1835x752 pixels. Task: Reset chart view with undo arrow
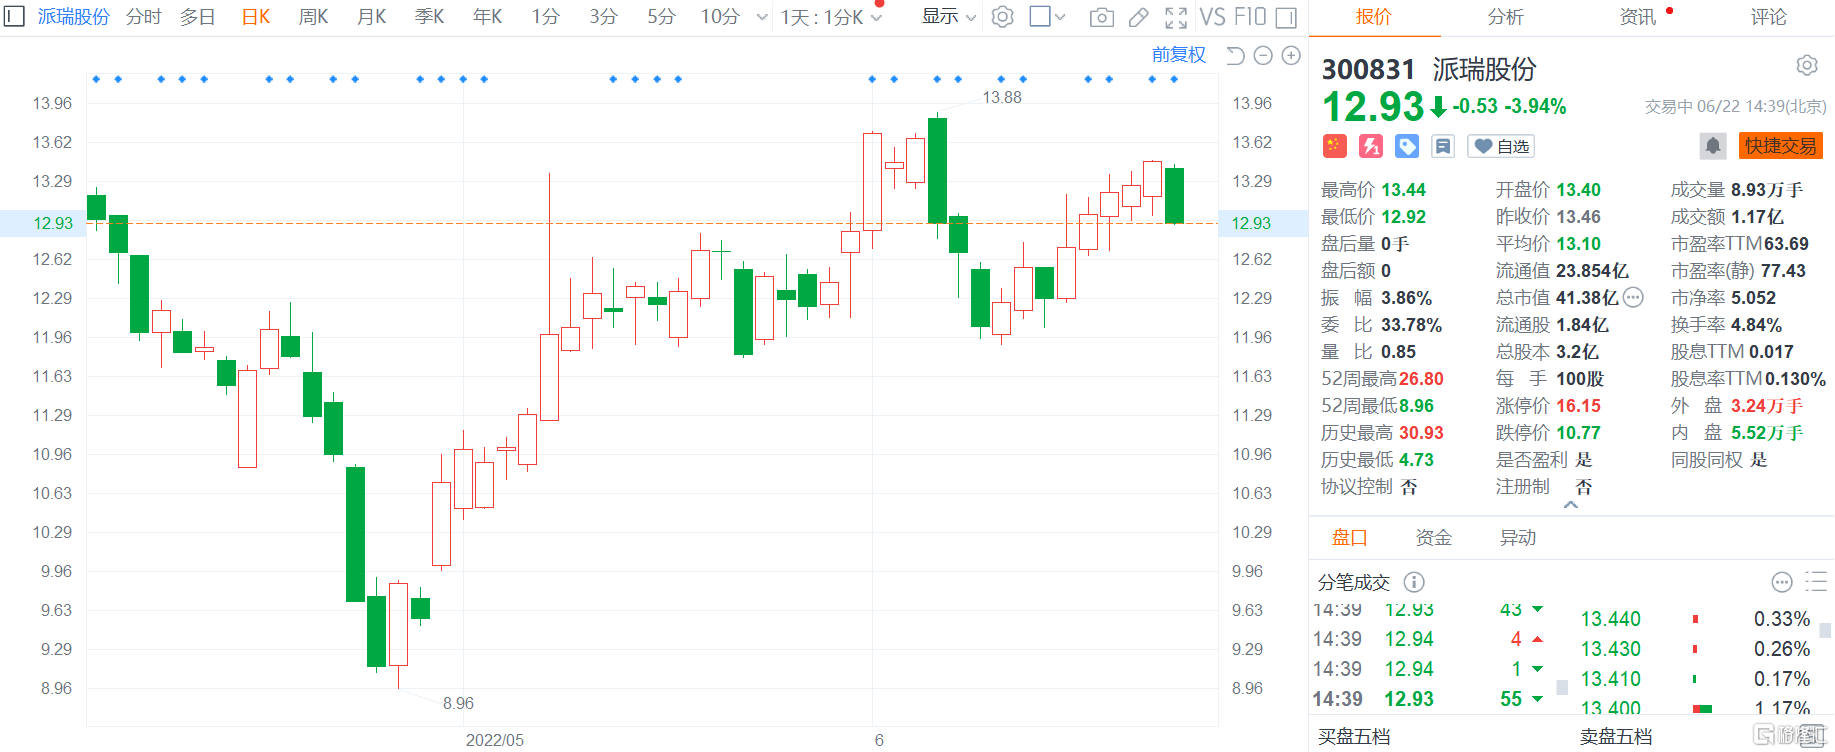(1235, 56)
